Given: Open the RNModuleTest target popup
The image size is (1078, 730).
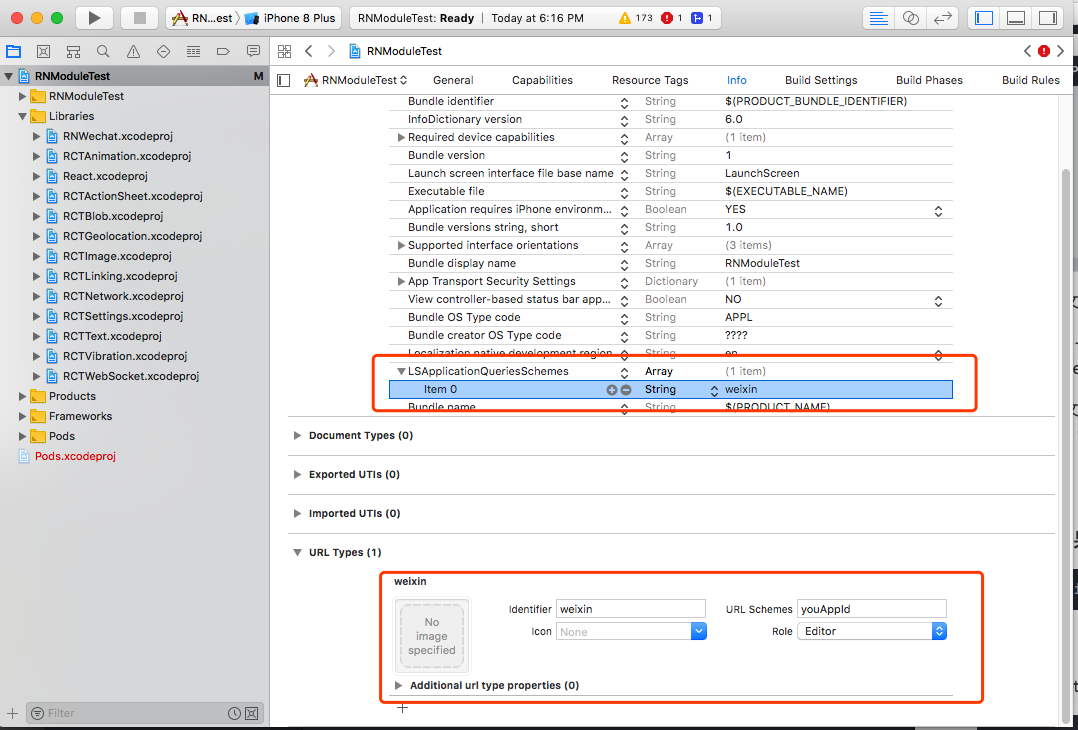Looking at the screenshot, I should [x=356, y=80].
